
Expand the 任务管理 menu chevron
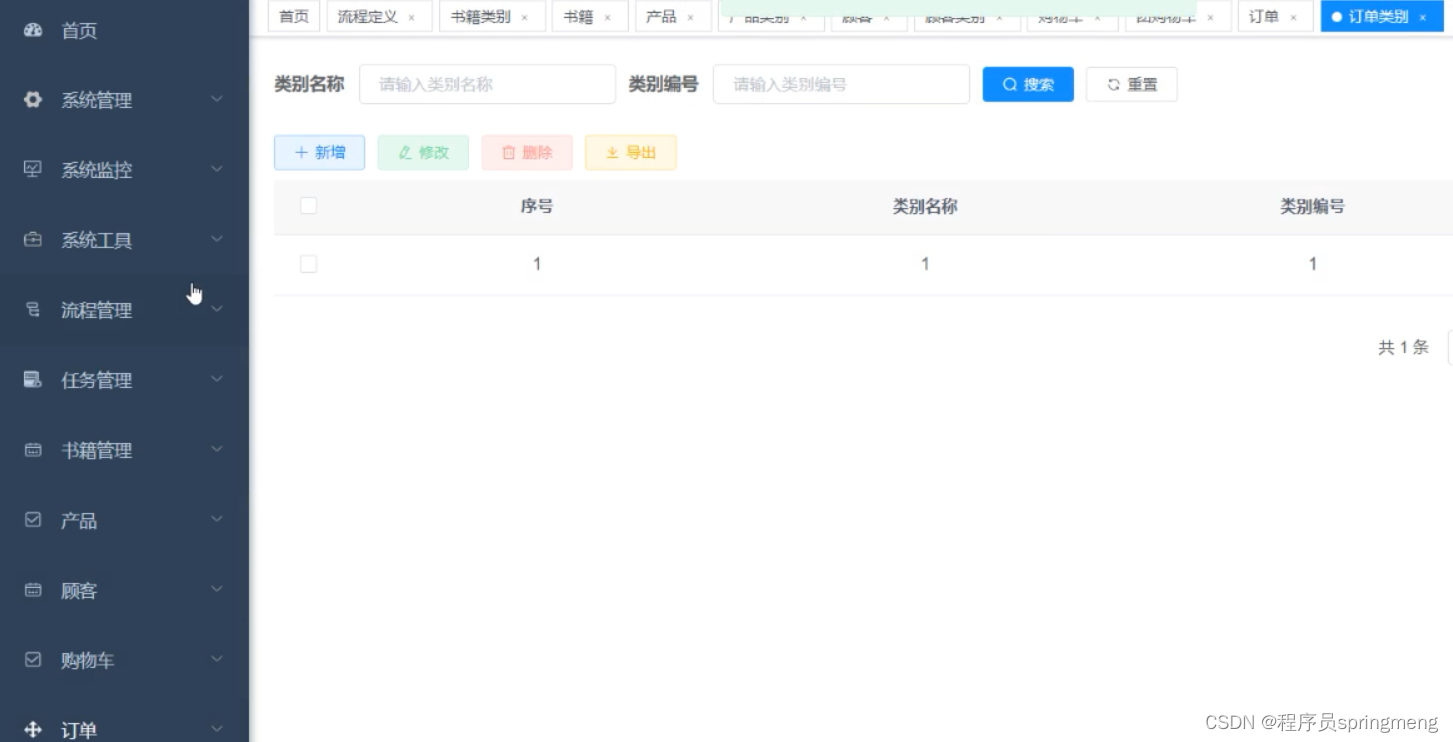217,379
